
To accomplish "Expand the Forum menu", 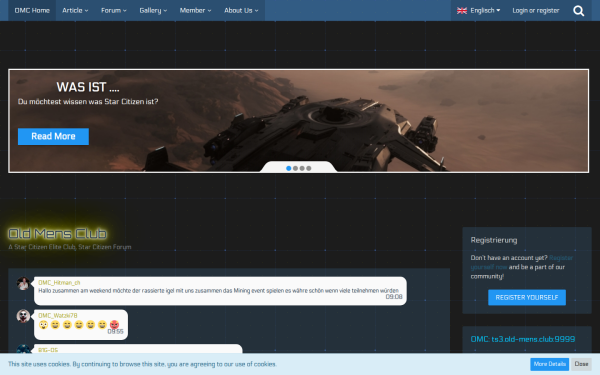I will click(114, 10).
